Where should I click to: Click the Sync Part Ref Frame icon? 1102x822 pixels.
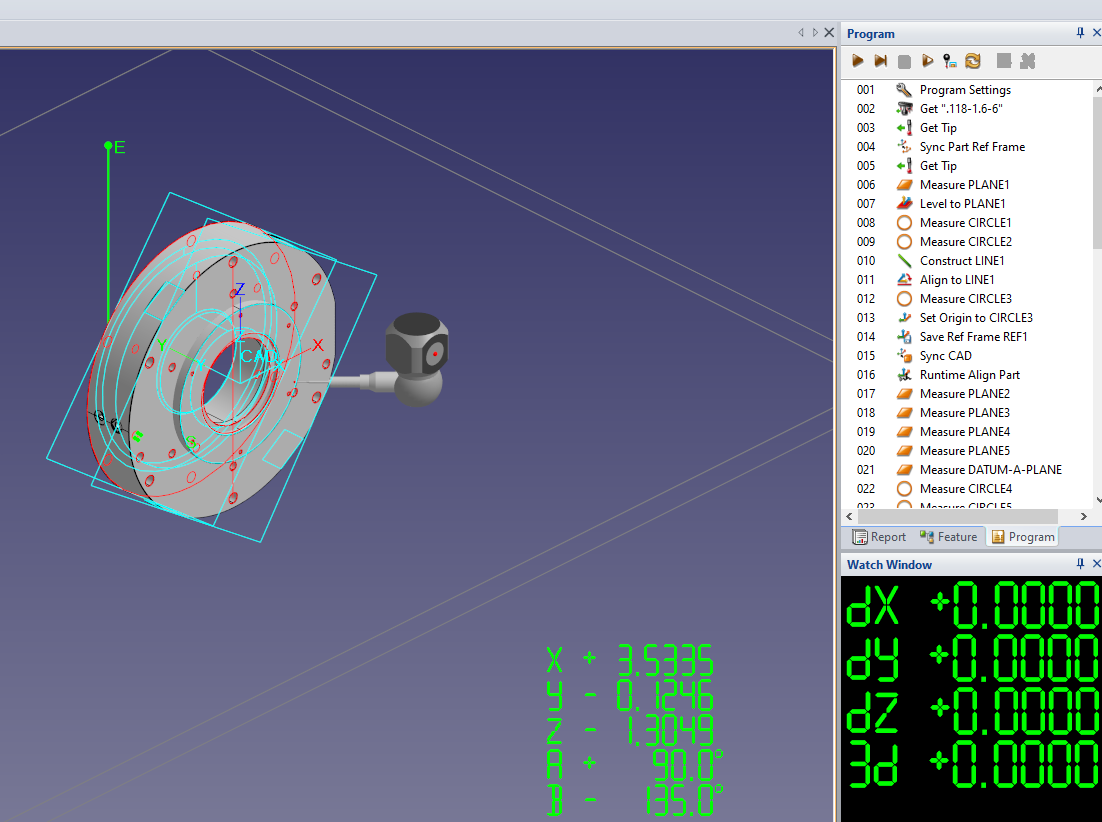(904, 146)
